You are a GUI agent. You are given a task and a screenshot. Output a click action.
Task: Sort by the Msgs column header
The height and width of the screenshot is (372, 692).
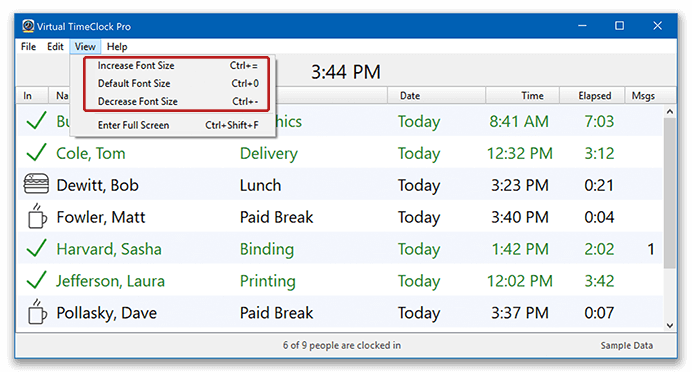[651, 95]
